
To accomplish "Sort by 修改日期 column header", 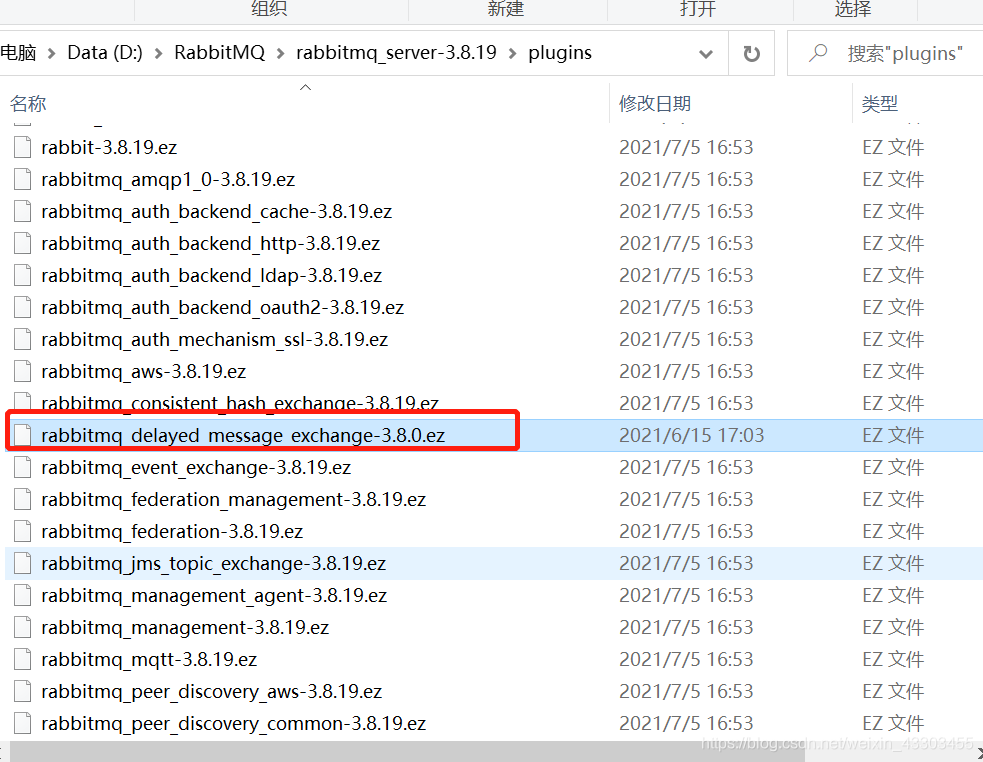I will click(x=655, y=103).
